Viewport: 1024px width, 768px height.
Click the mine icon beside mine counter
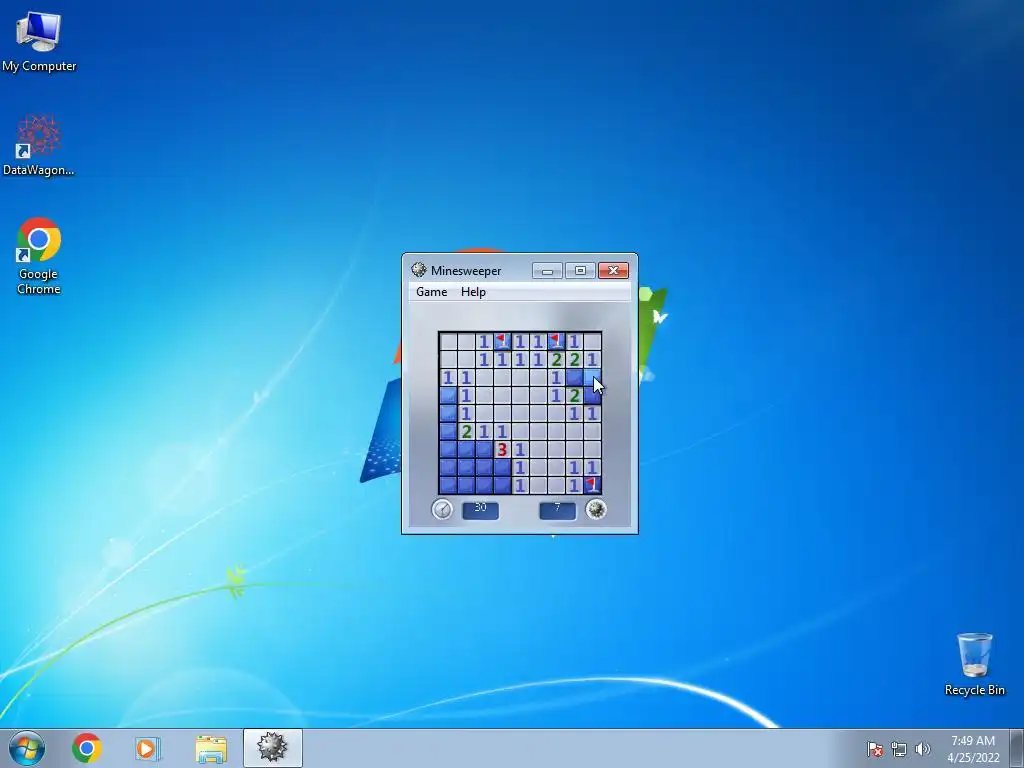pyautogui.click(x=596, y=509)
